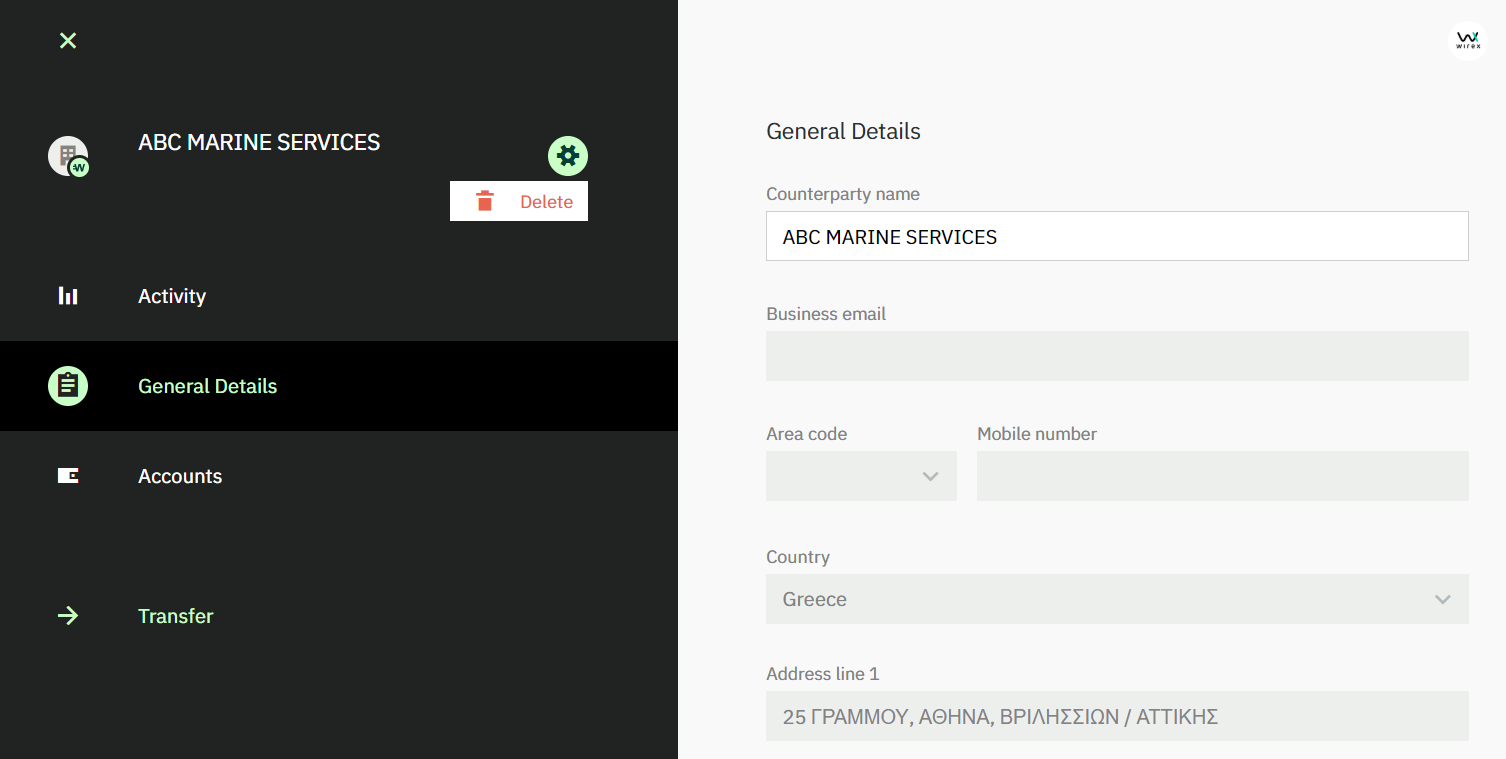Click the Address line 1 field
Screen dimensions: 1506x759
tap(1117, 716)
